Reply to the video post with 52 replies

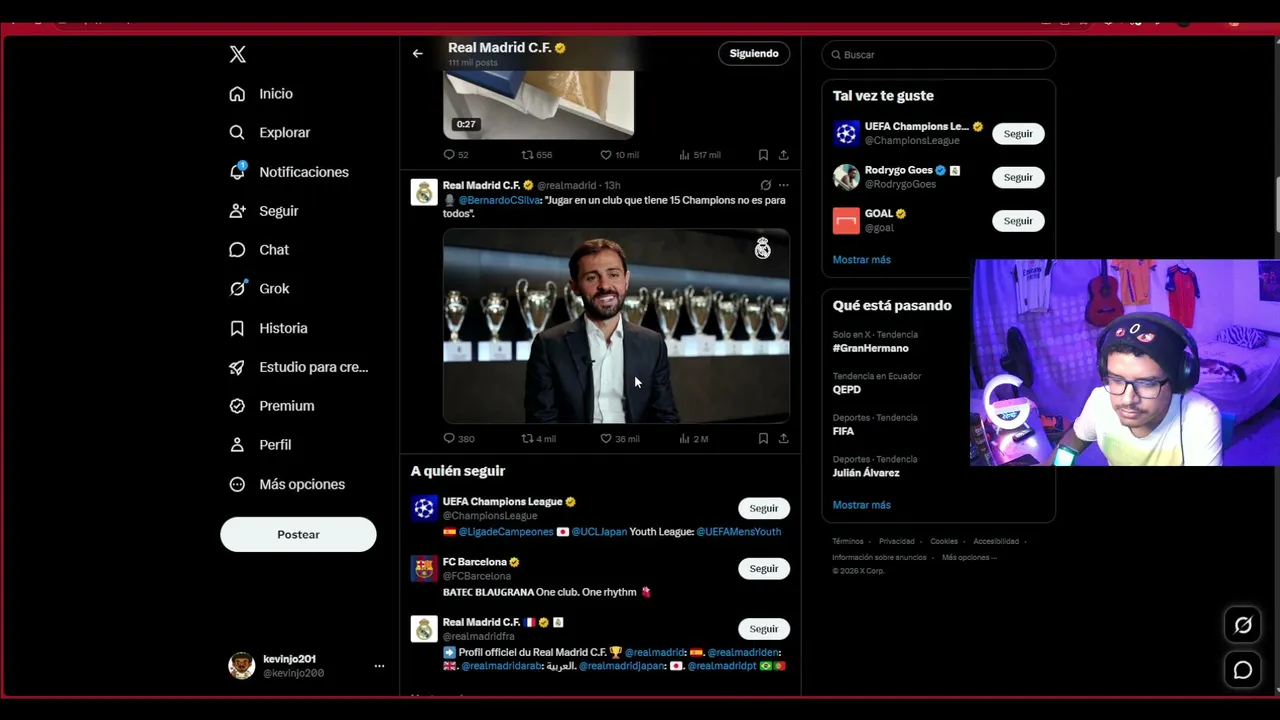coord(449,155)
